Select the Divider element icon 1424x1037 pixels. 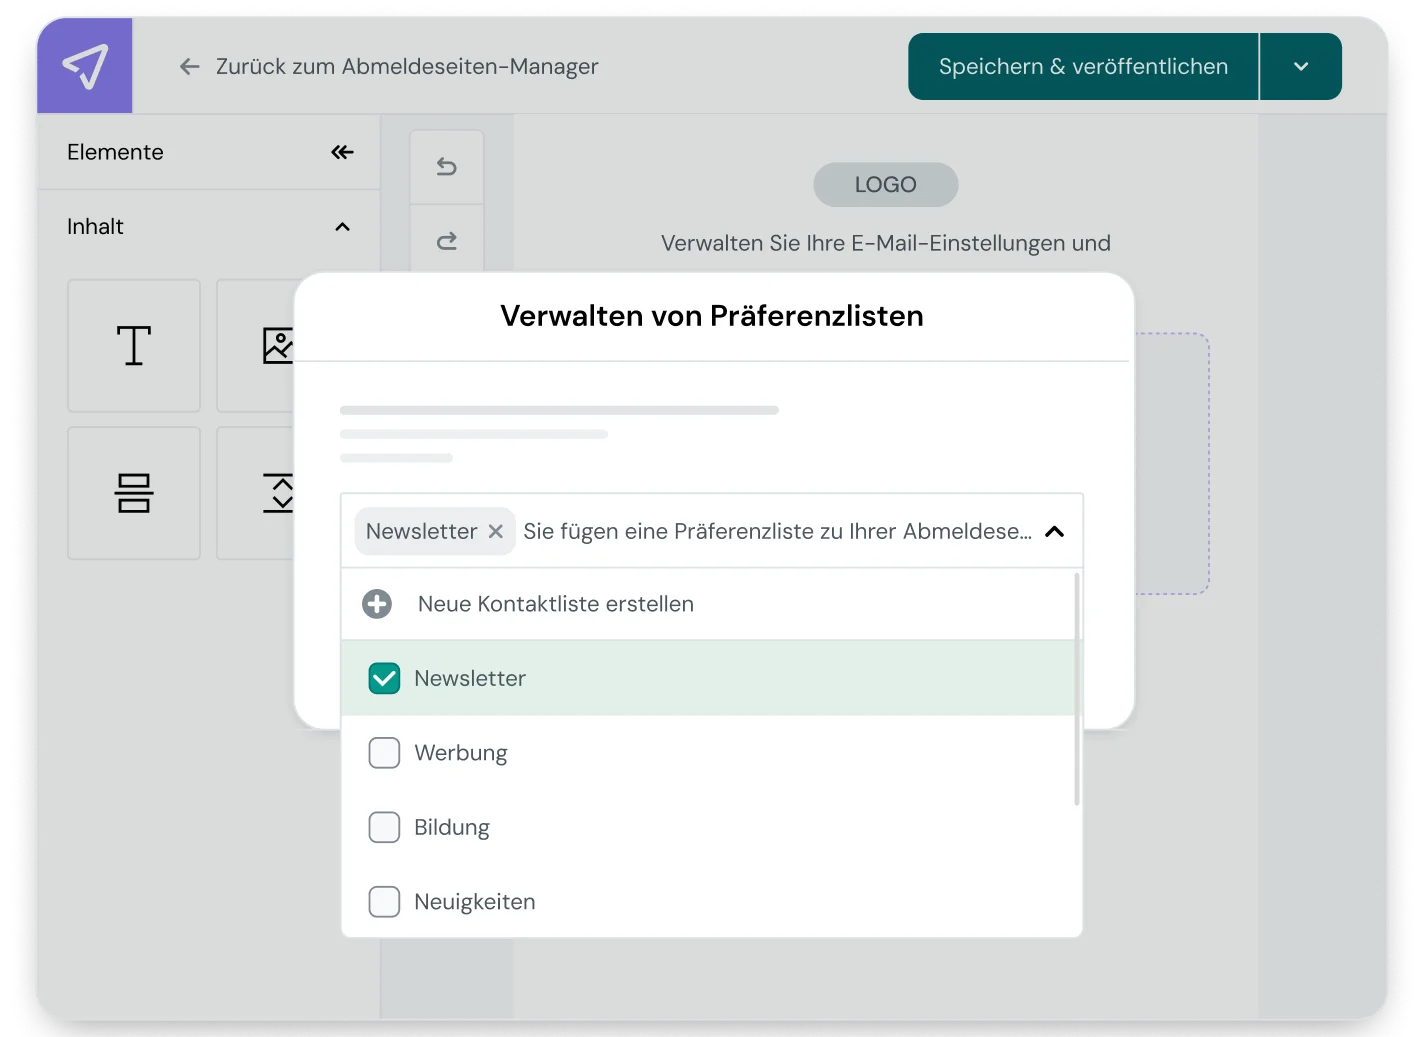[x=133, y=492]
